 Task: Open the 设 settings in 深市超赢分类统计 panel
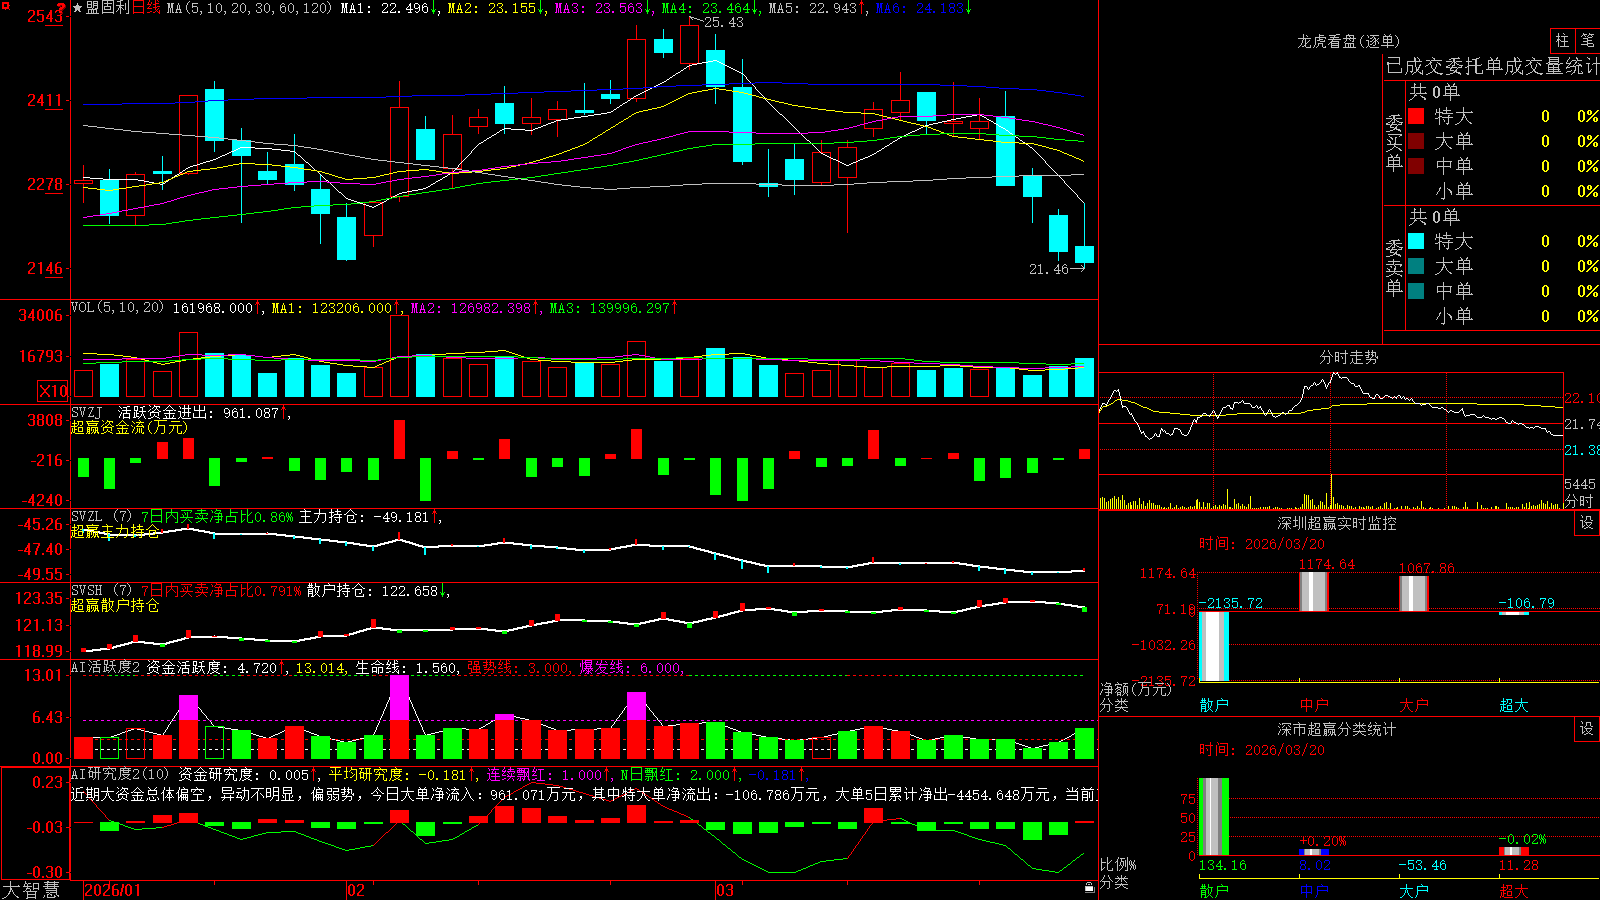1587,729
